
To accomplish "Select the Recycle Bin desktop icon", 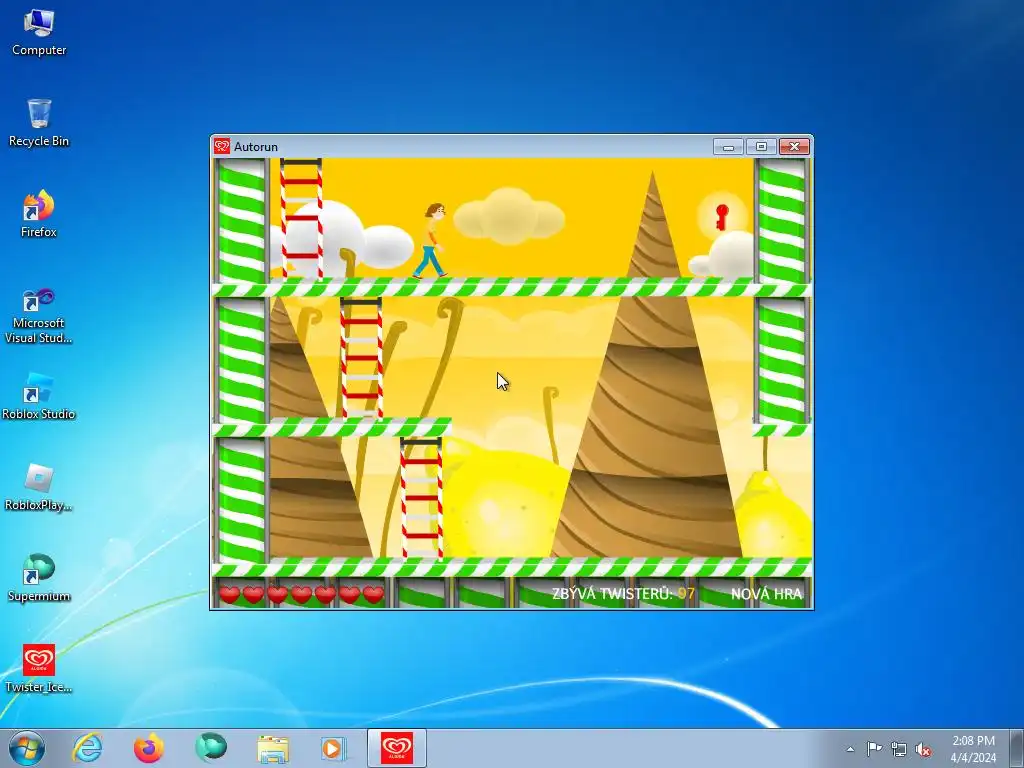I will pos(39,123).
